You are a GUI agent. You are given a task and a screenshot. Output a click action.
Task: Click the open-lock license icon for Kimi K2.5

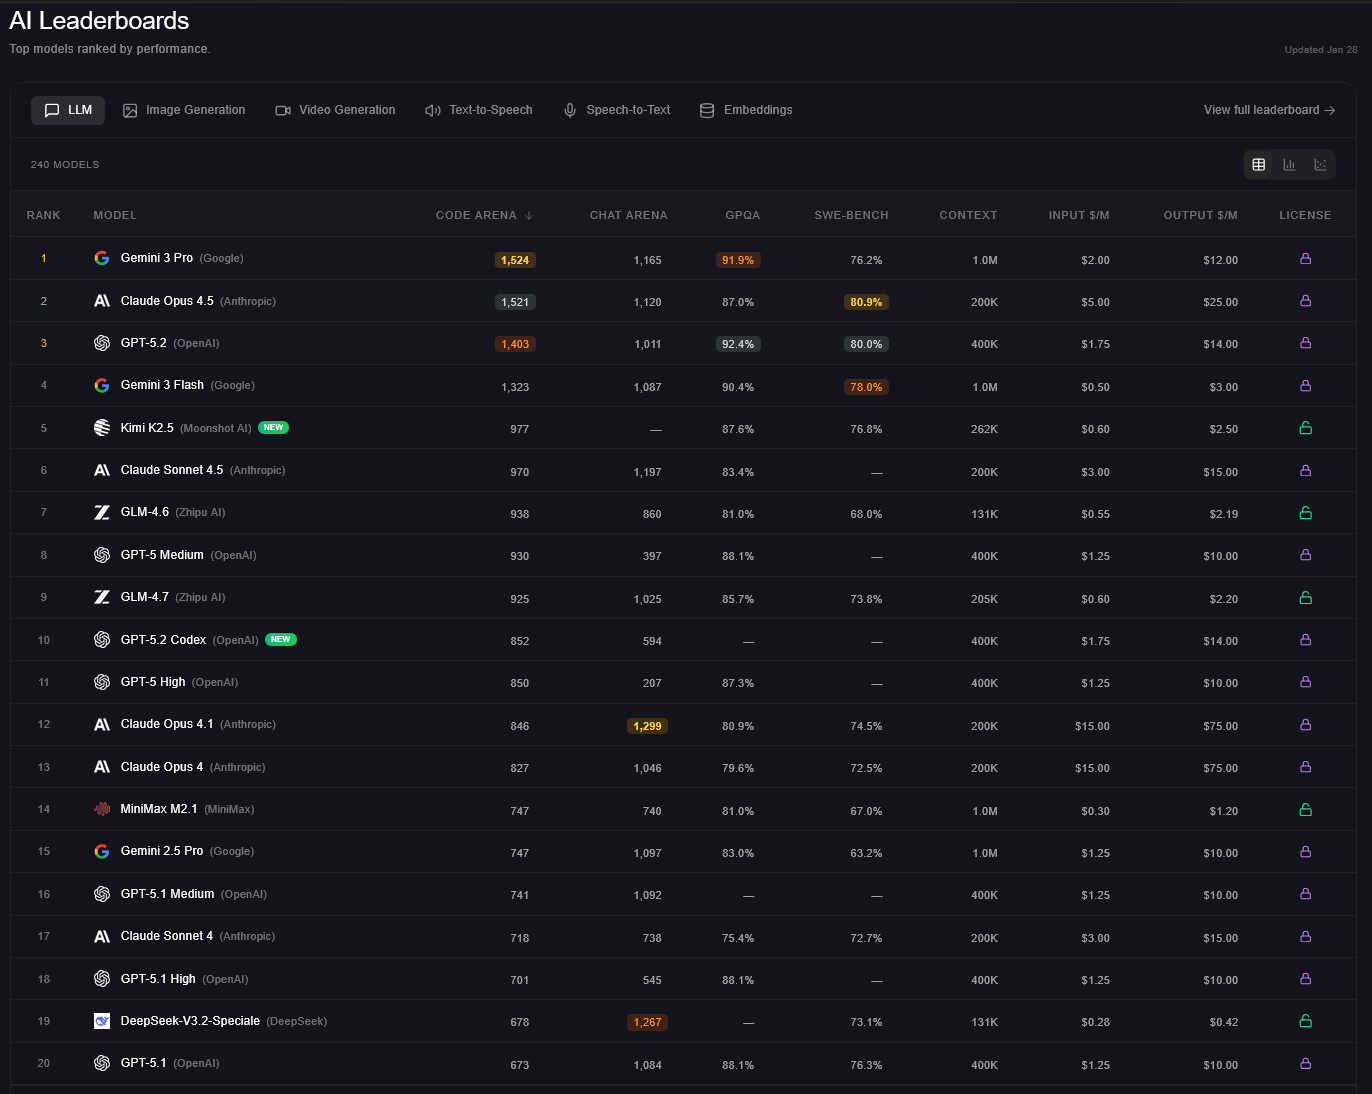(1305, 428)
